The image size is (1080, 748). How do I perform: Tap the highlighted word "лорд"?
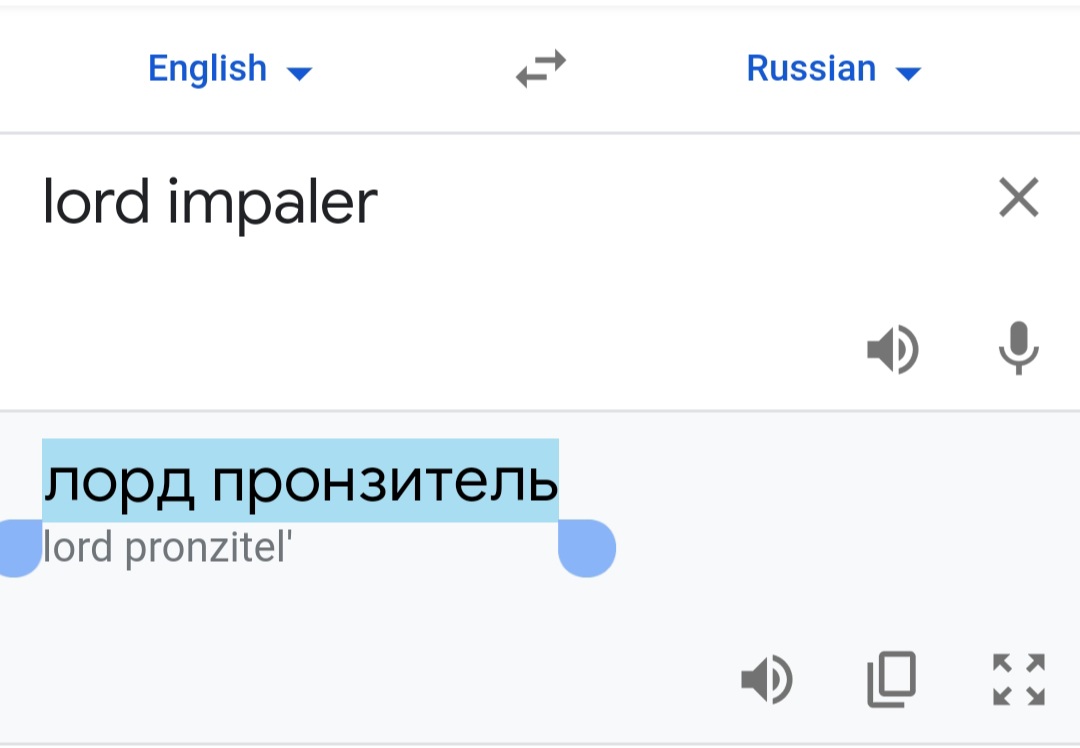click(118, 482)
